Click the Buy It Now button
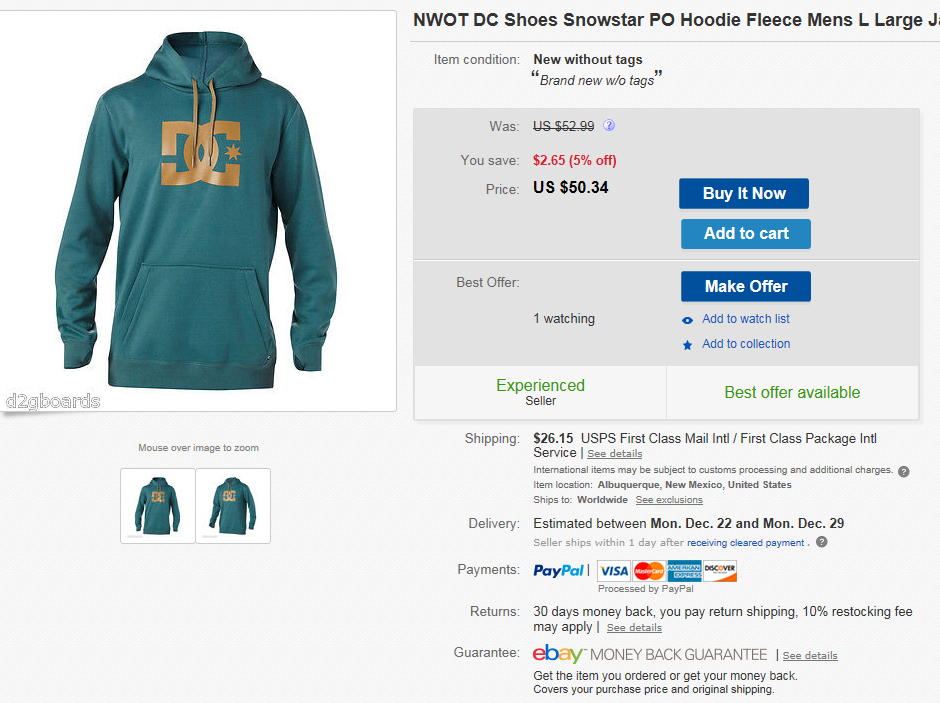 pos(744,194)
